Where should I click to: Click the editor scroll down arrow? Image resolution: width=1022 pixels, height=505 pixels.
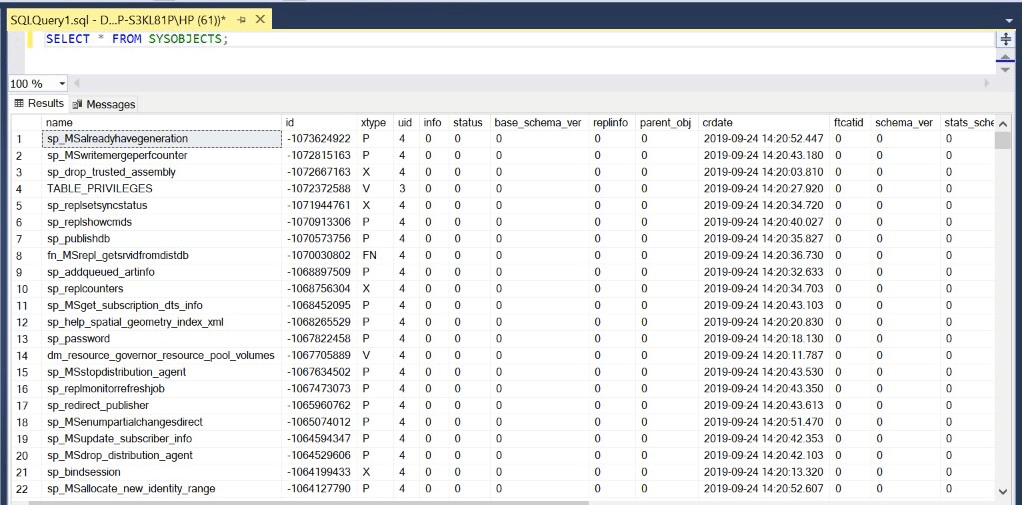pos(1004,68)
